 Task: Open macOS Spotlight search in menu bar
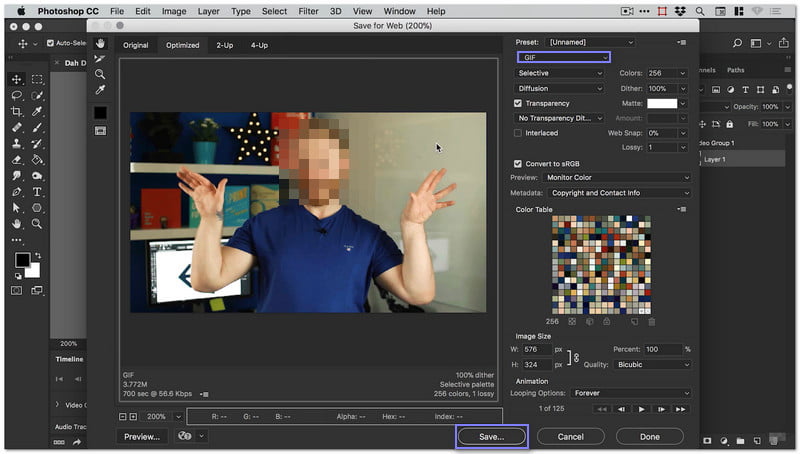pyautogui.click(x=699, y=11)
